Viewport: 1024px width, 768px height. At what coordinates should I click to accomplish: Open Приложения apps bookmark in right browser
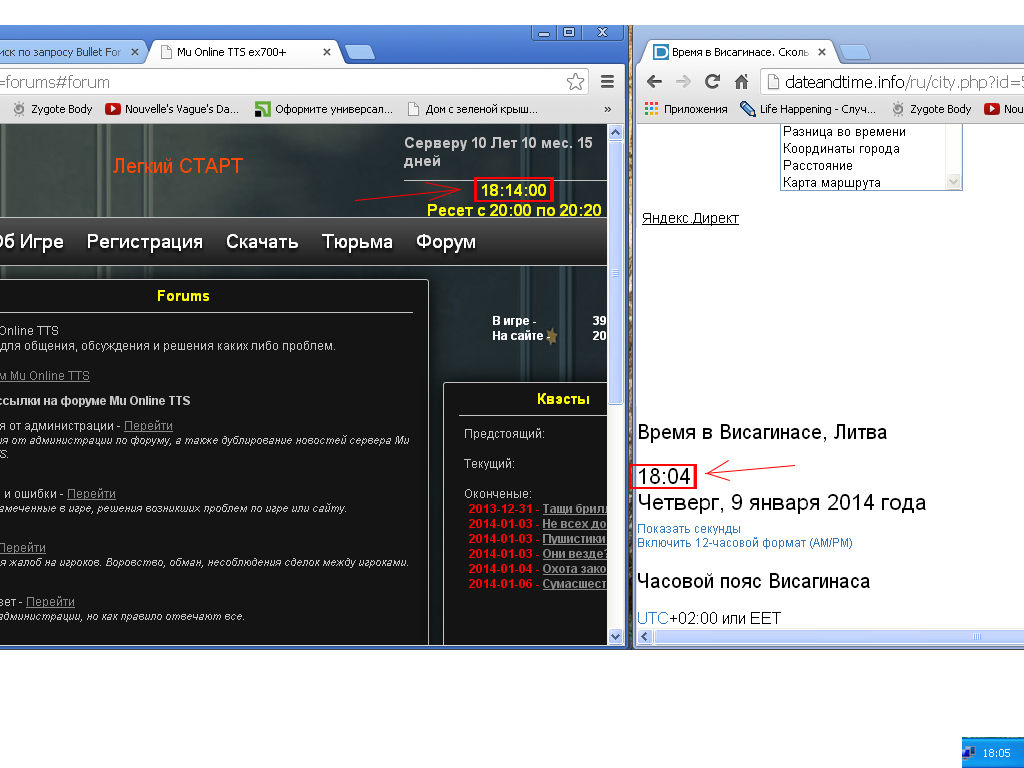686,109
